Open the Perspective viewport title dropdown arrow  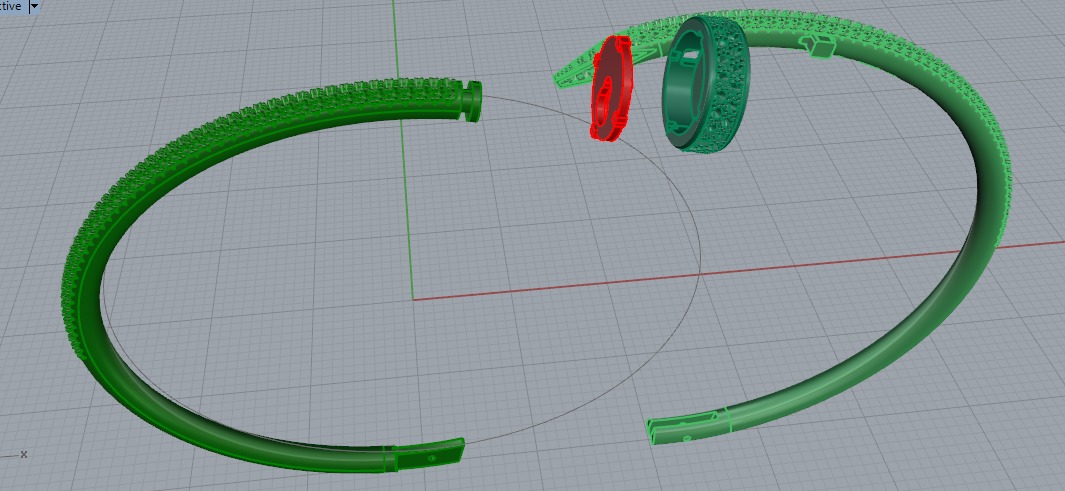coord(35,6)
